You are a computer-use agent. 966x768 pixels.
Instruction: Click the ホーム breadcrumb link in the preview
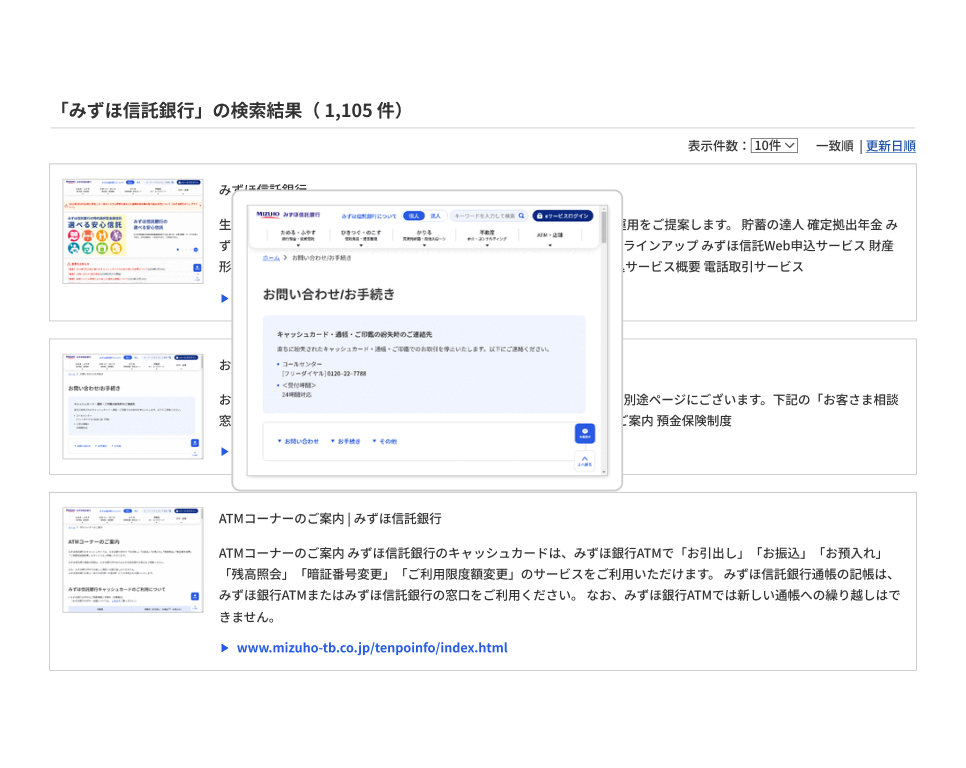[271, 258]
